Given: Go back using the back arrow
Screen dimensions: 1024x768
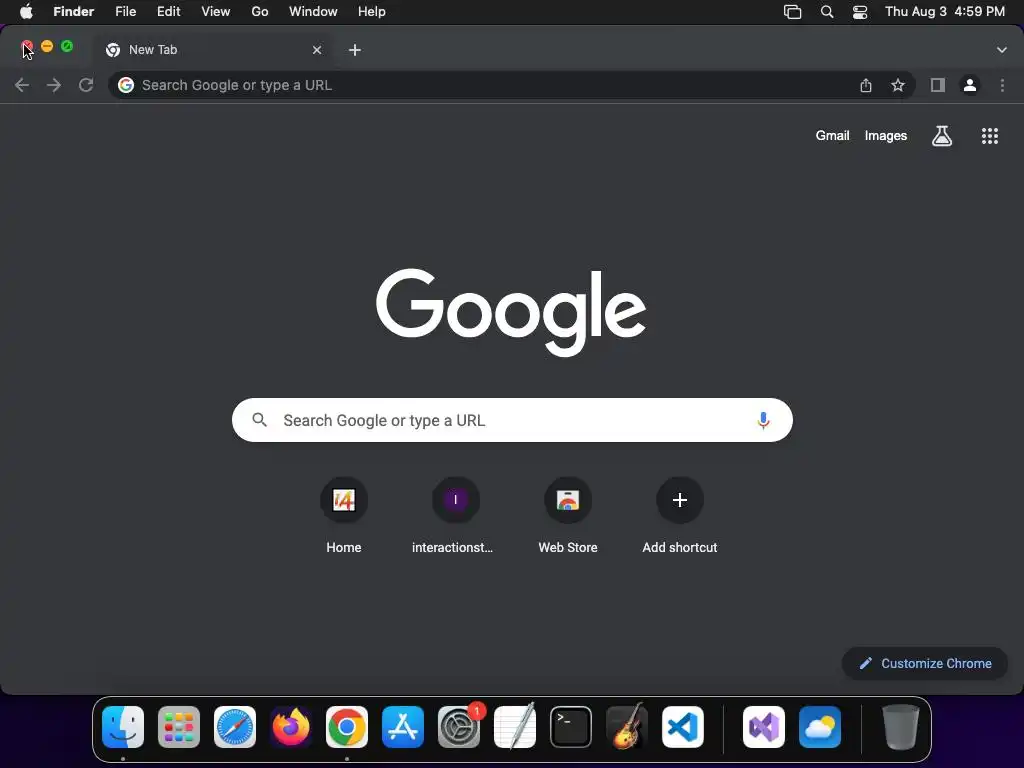Looking at the screenshot, I should (22, 85).
